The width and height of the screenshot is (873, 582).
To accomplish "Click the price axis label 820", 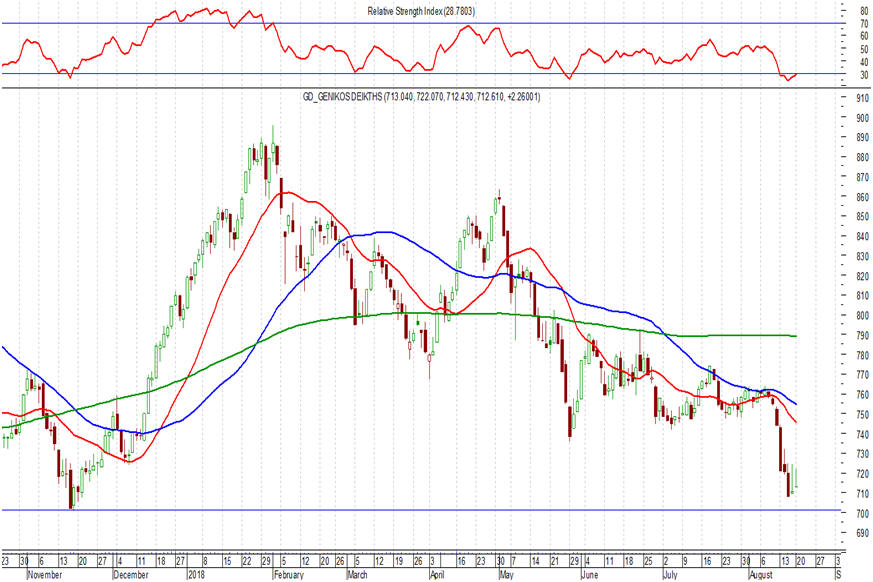I will 862,276.
